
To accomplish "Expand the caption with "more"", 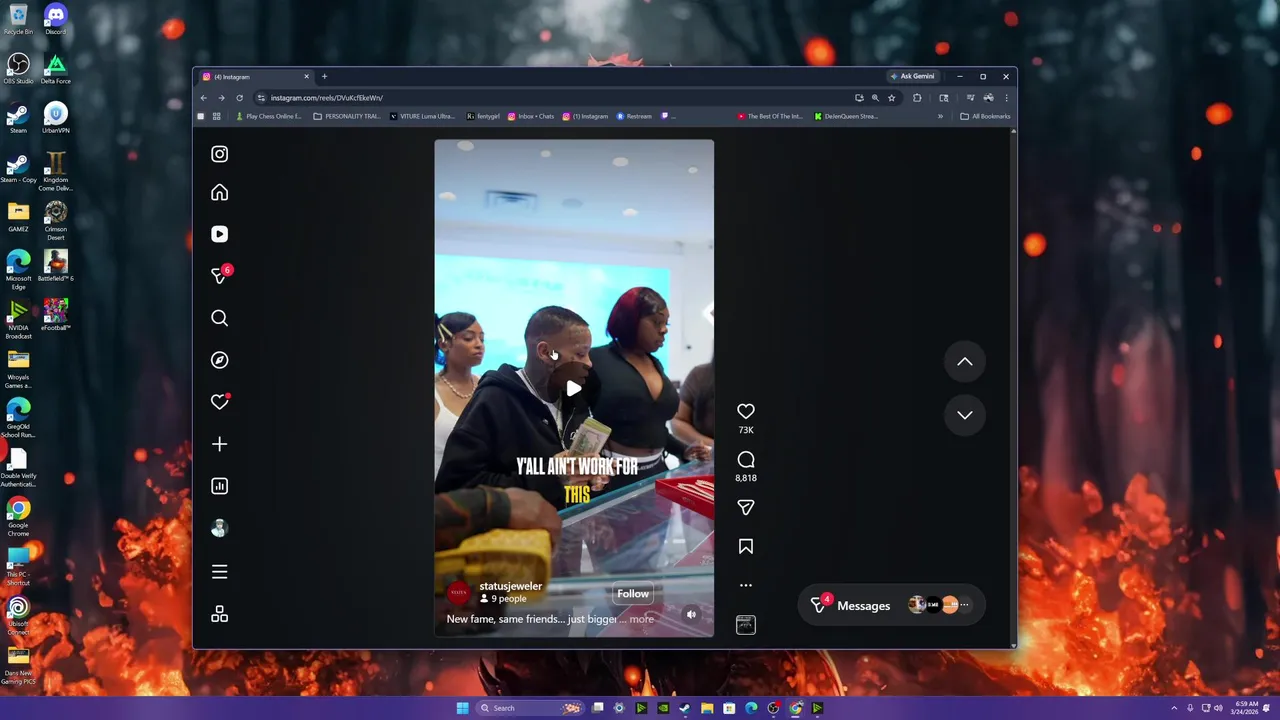I will point(641,619).
